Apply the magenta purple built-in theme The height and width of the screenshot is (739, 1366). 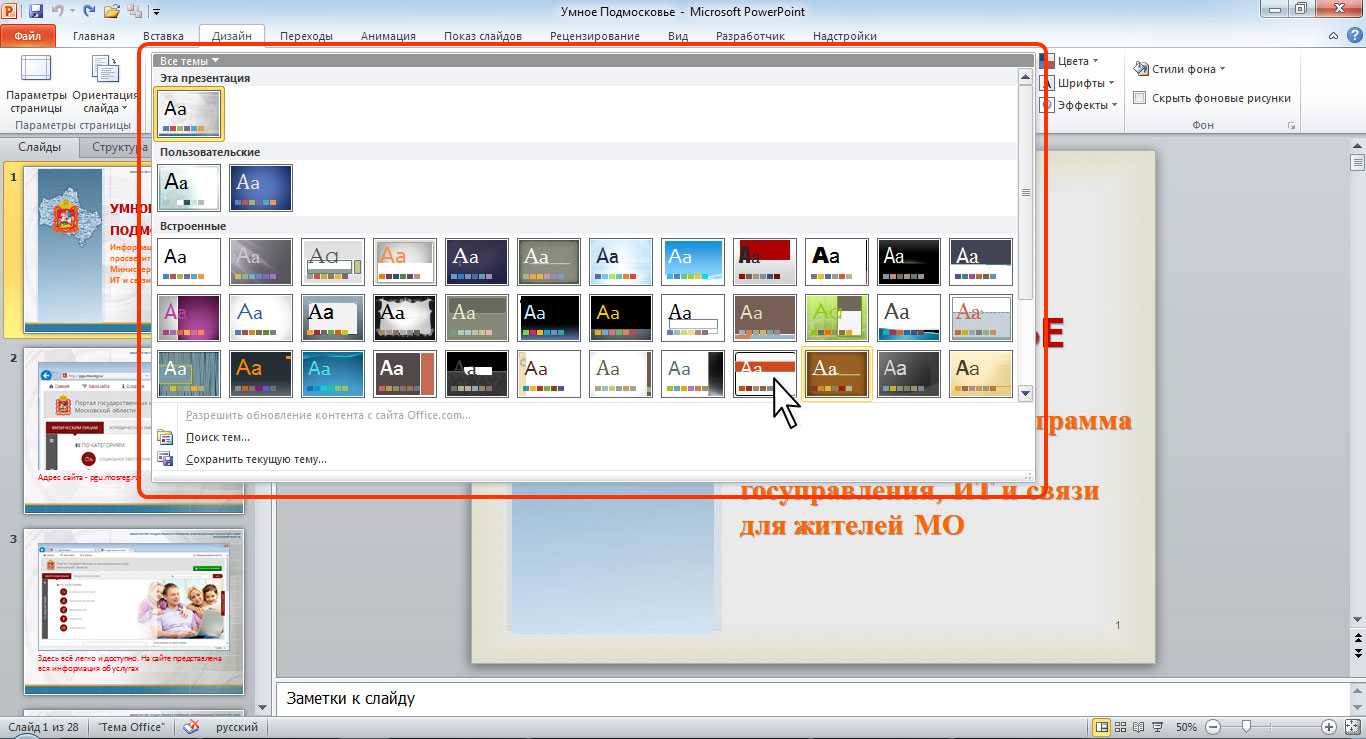pyautogui.click(x=189, y=317)
